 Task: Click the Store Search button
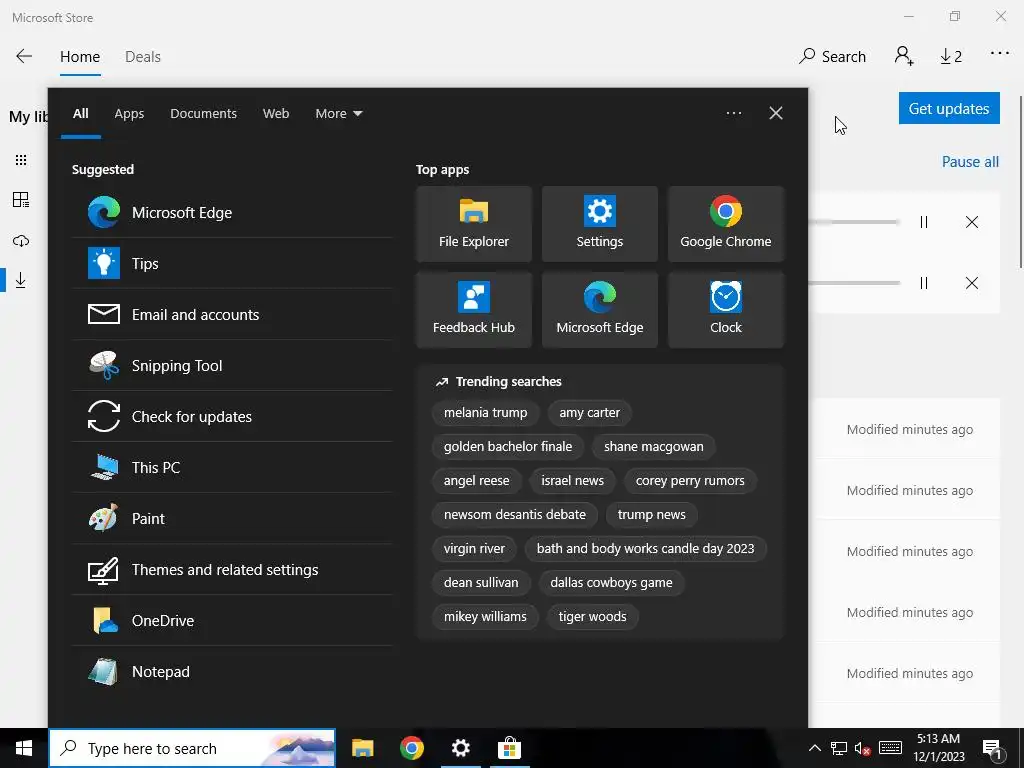(x=832, y=57)
